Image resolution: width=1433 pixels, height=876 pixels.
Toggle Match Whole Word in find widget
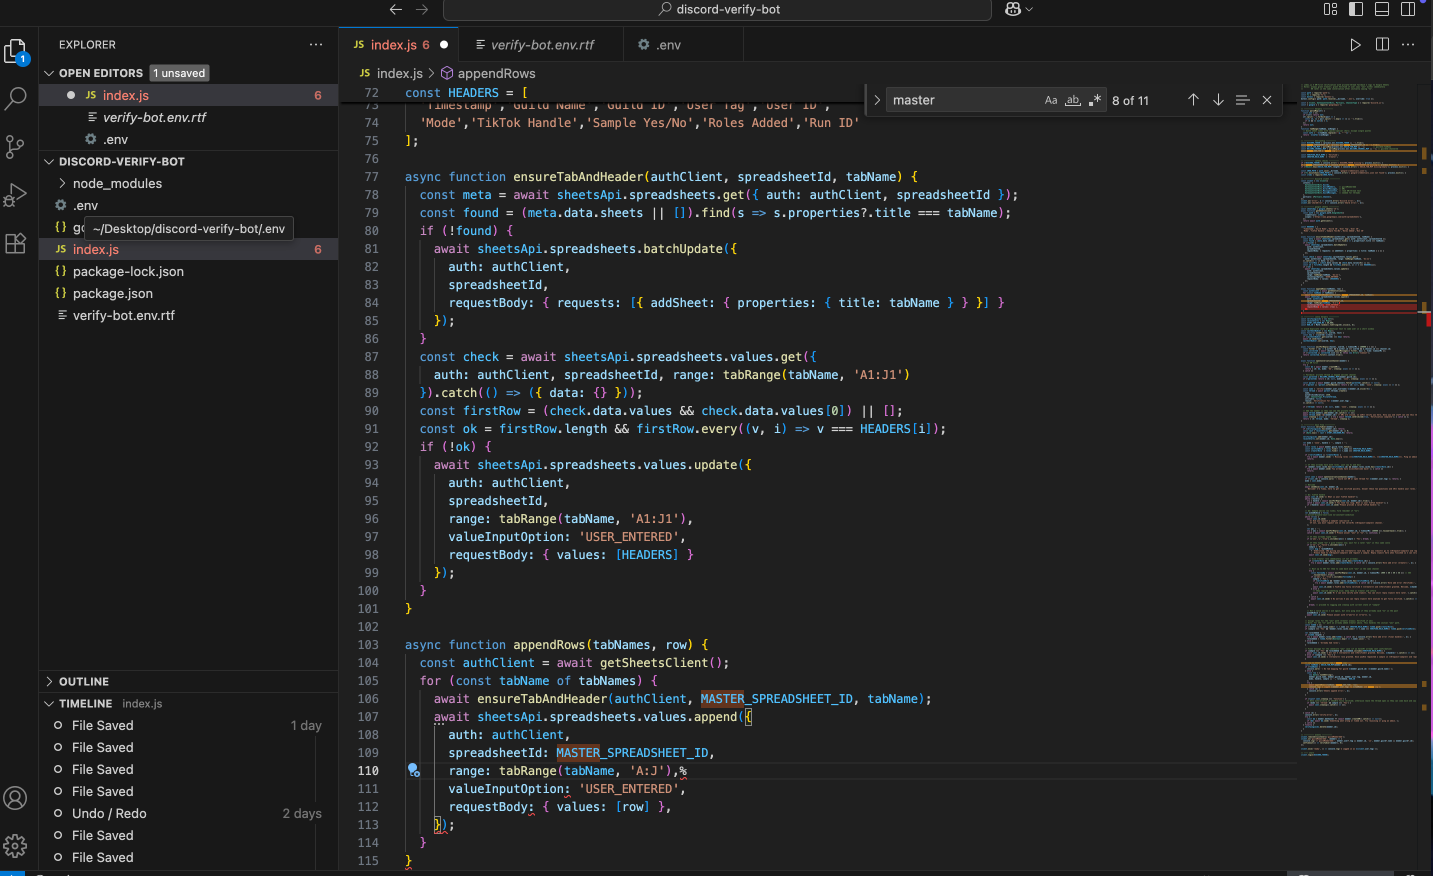click(1073, 100)
